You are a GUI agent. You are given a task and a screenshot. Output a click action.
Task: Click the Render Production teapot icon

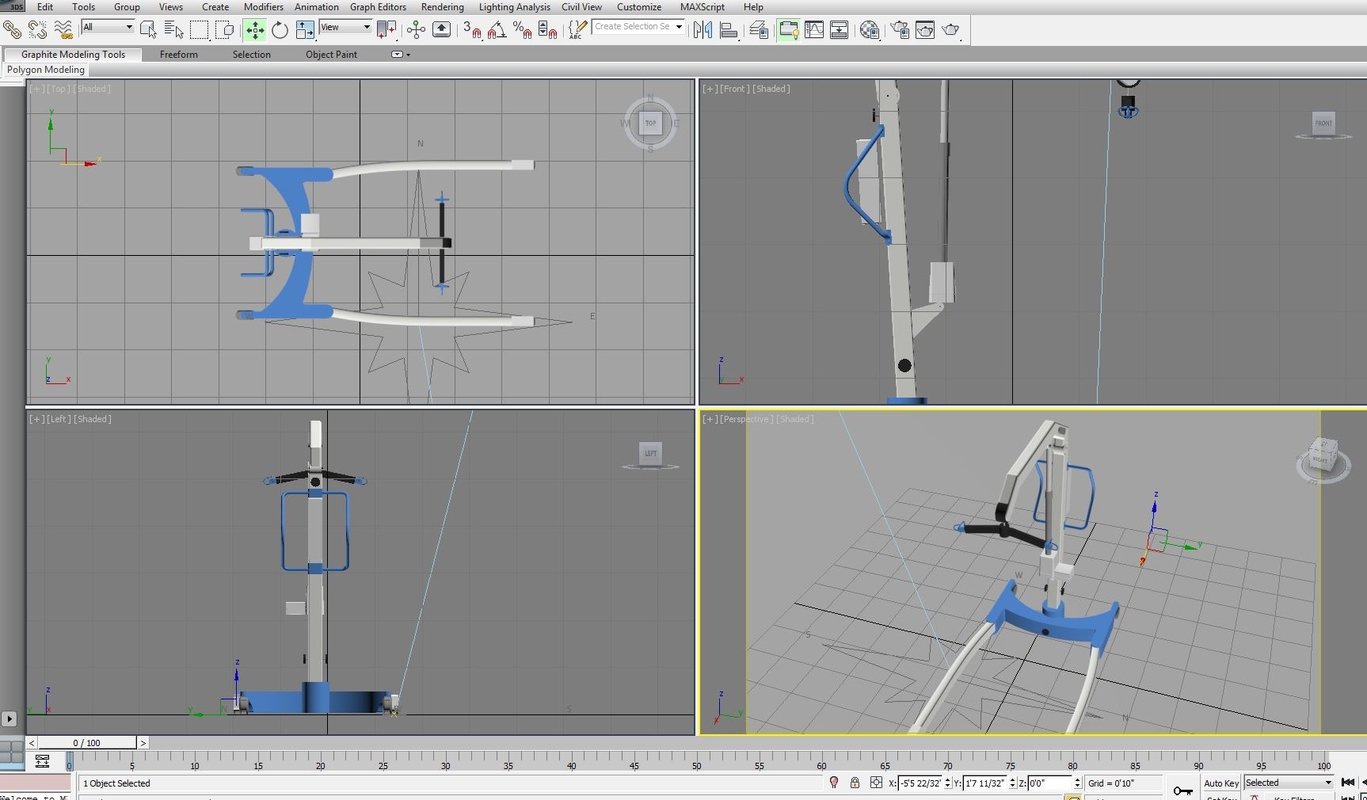click(x=950, y=29)
